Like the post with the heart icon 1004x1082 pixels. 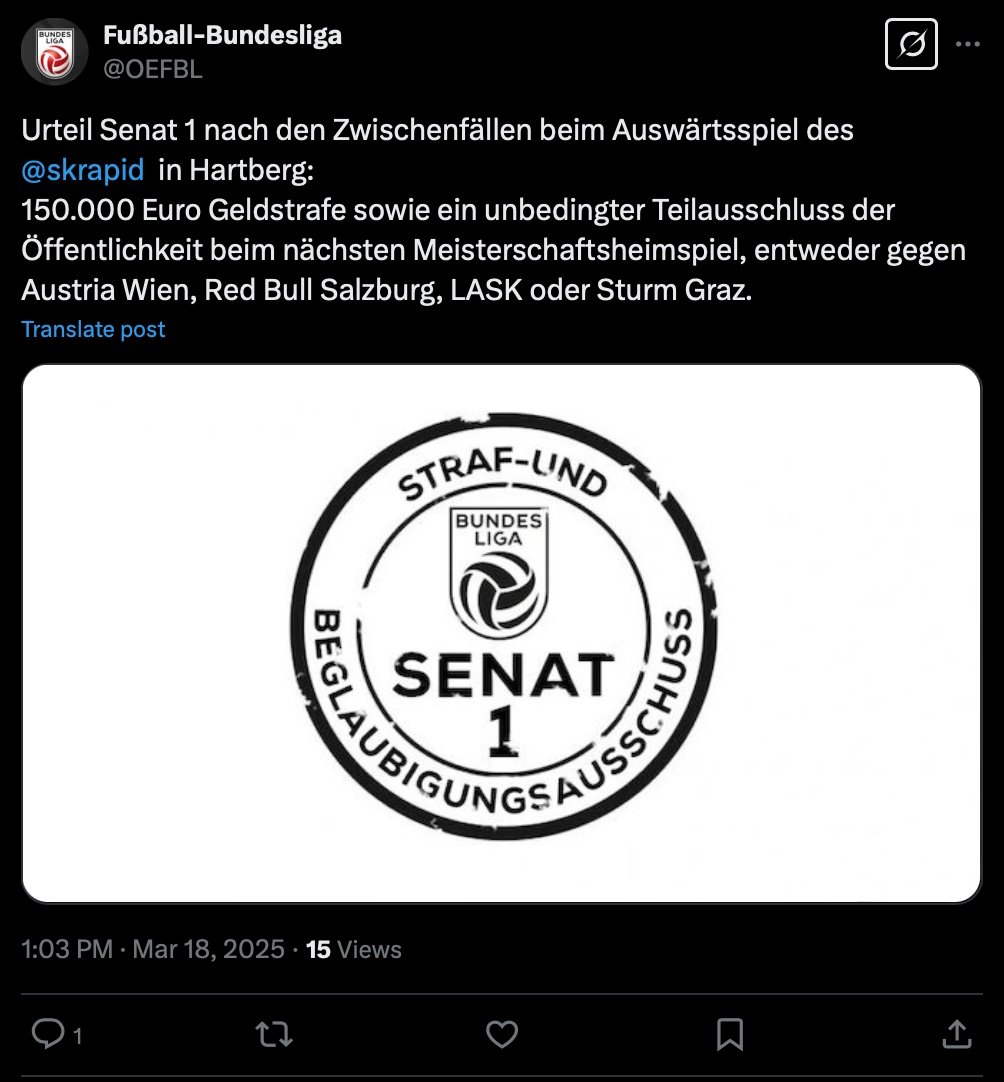[502, 1034]
